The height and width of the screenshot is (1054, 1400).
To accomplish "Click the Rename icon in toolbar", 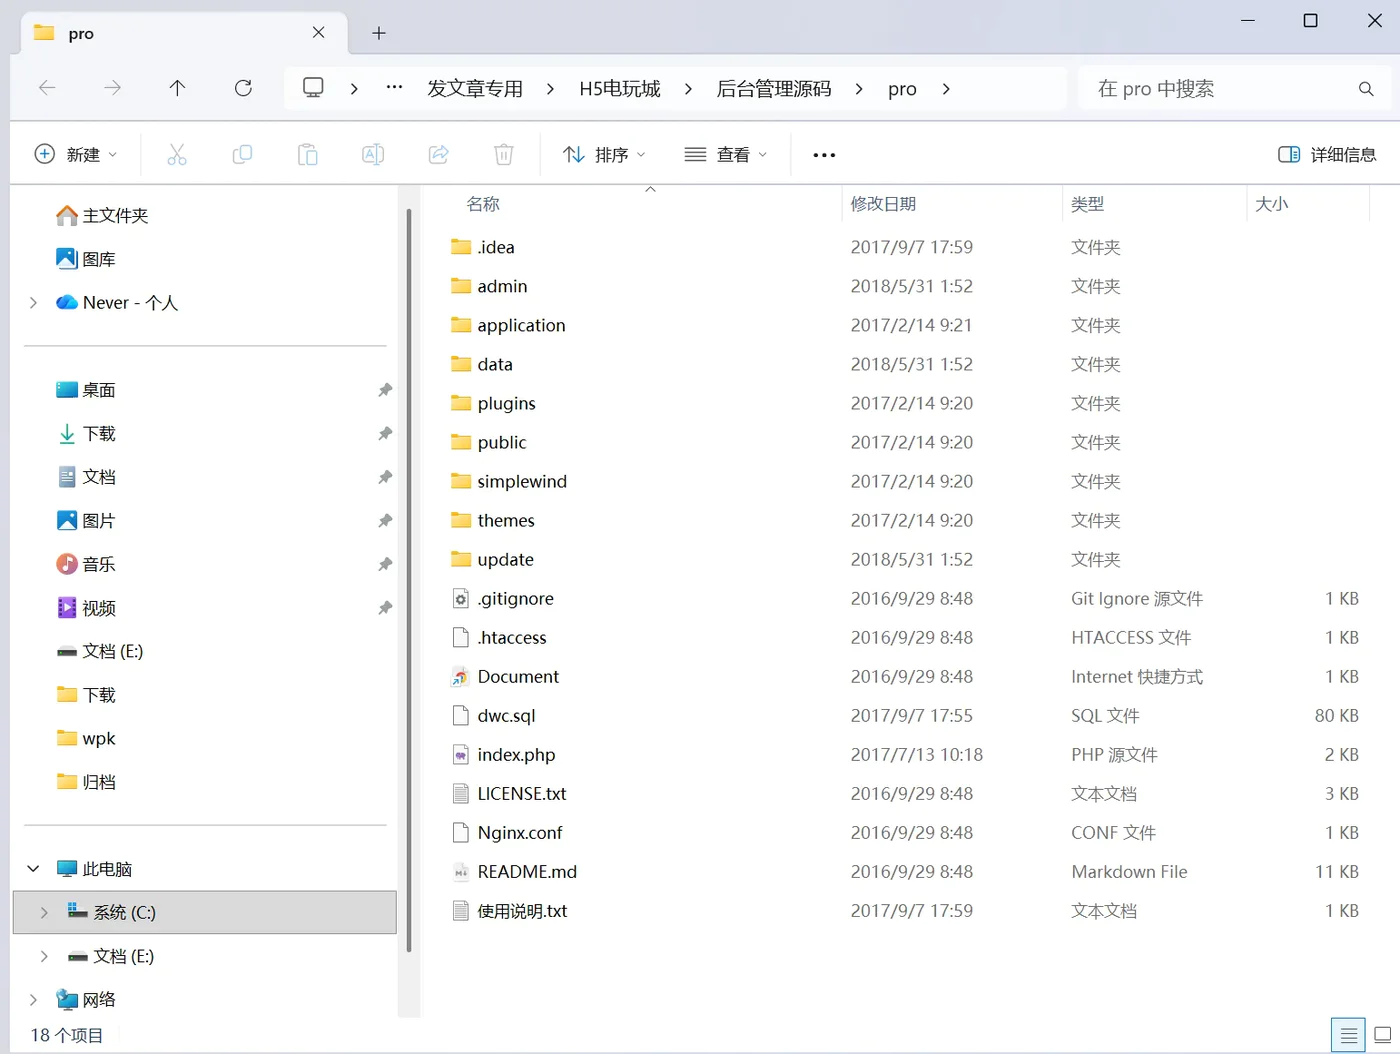I will click(373, 154).
